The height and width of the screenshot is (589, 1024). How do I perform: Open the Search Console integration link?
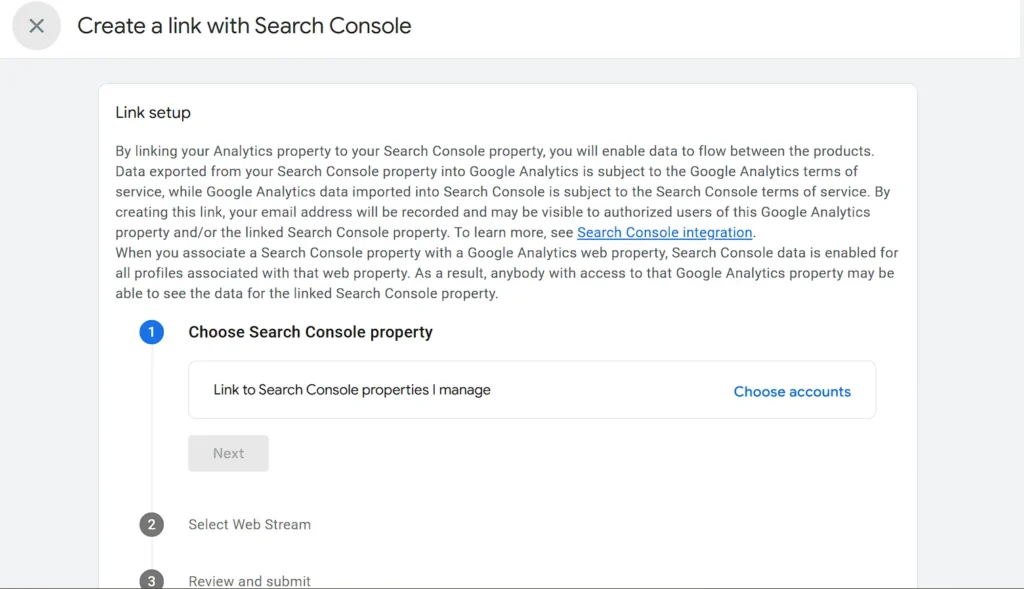click(x=664, y=232)
